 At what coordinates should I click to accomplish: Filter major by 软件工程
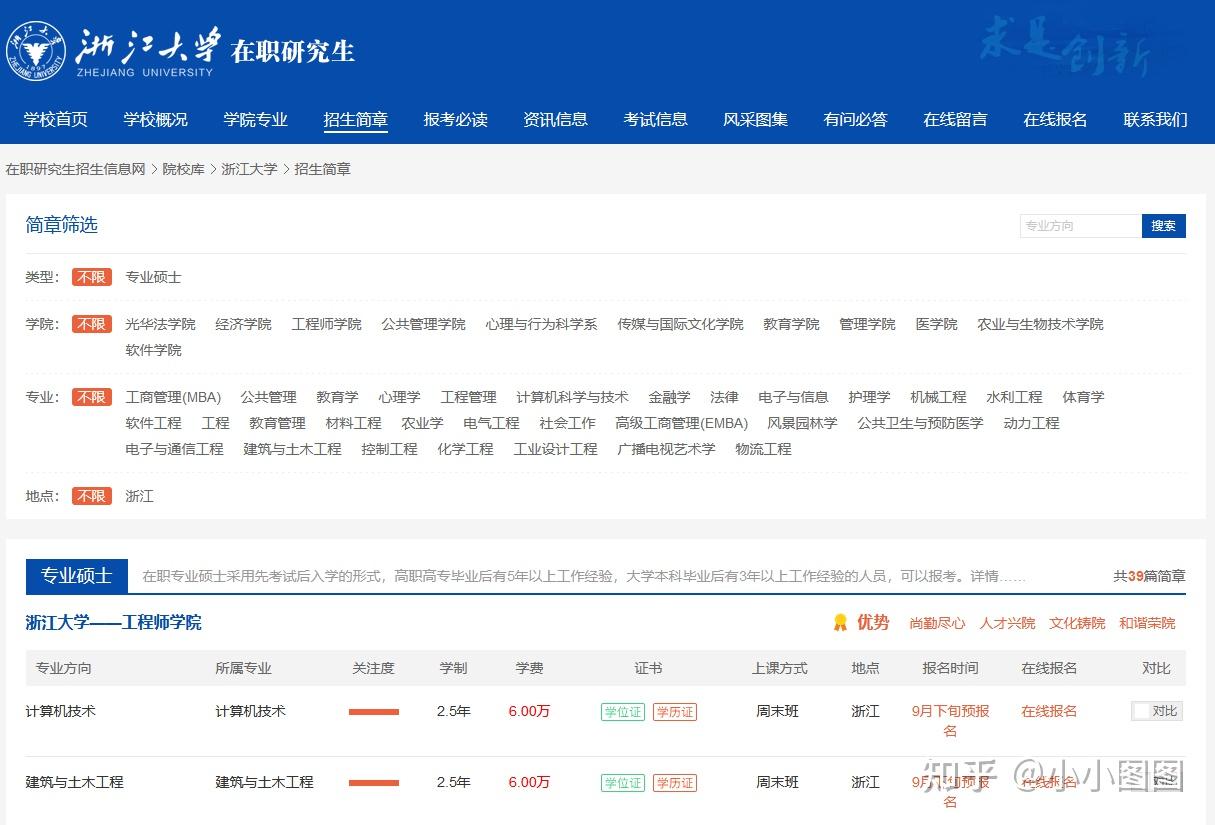pyautogui.click(x=154, y=423)
